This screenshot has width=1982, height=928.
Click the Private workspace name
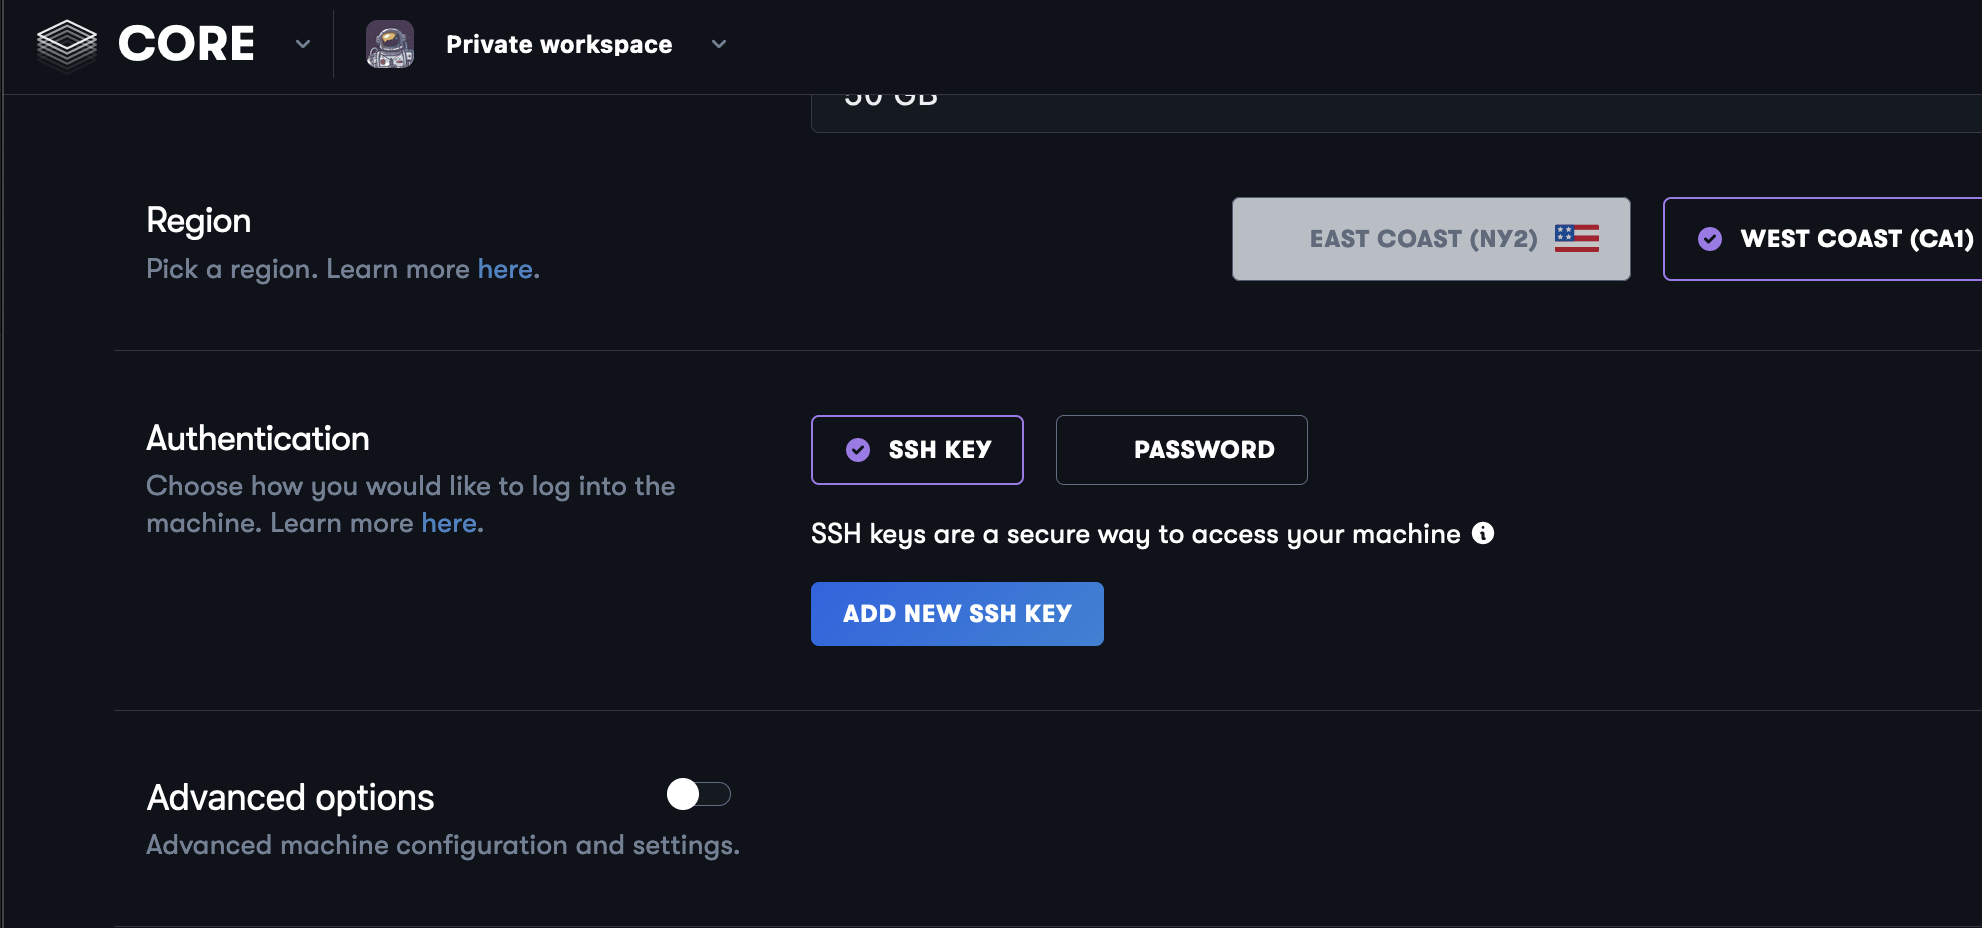coord(559,45)
